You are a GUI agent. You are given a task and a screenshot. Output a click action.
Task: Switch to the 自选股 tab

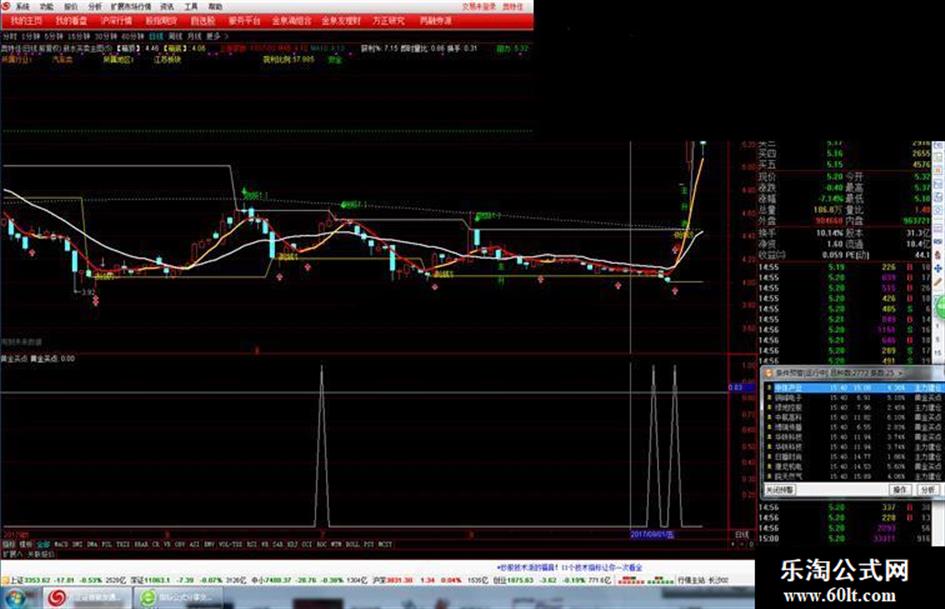point(203,21)
